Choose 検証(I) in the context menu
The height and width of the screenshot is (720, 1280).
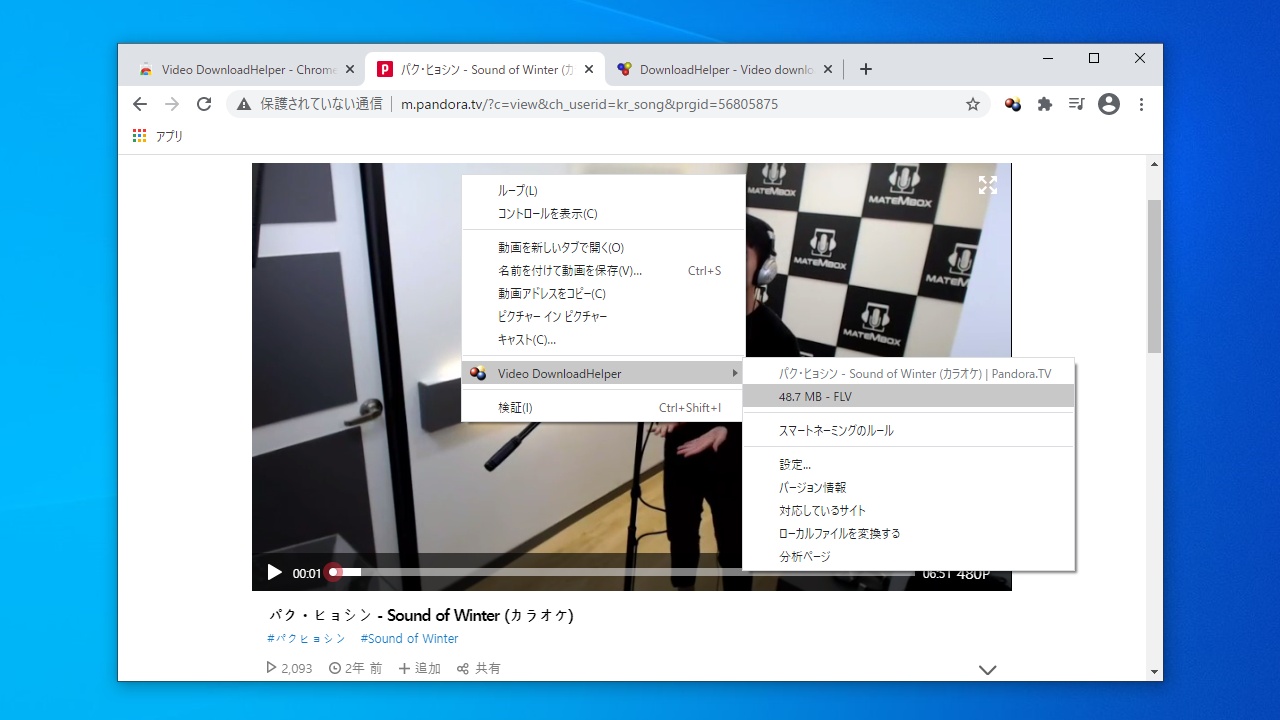(603, 408)
